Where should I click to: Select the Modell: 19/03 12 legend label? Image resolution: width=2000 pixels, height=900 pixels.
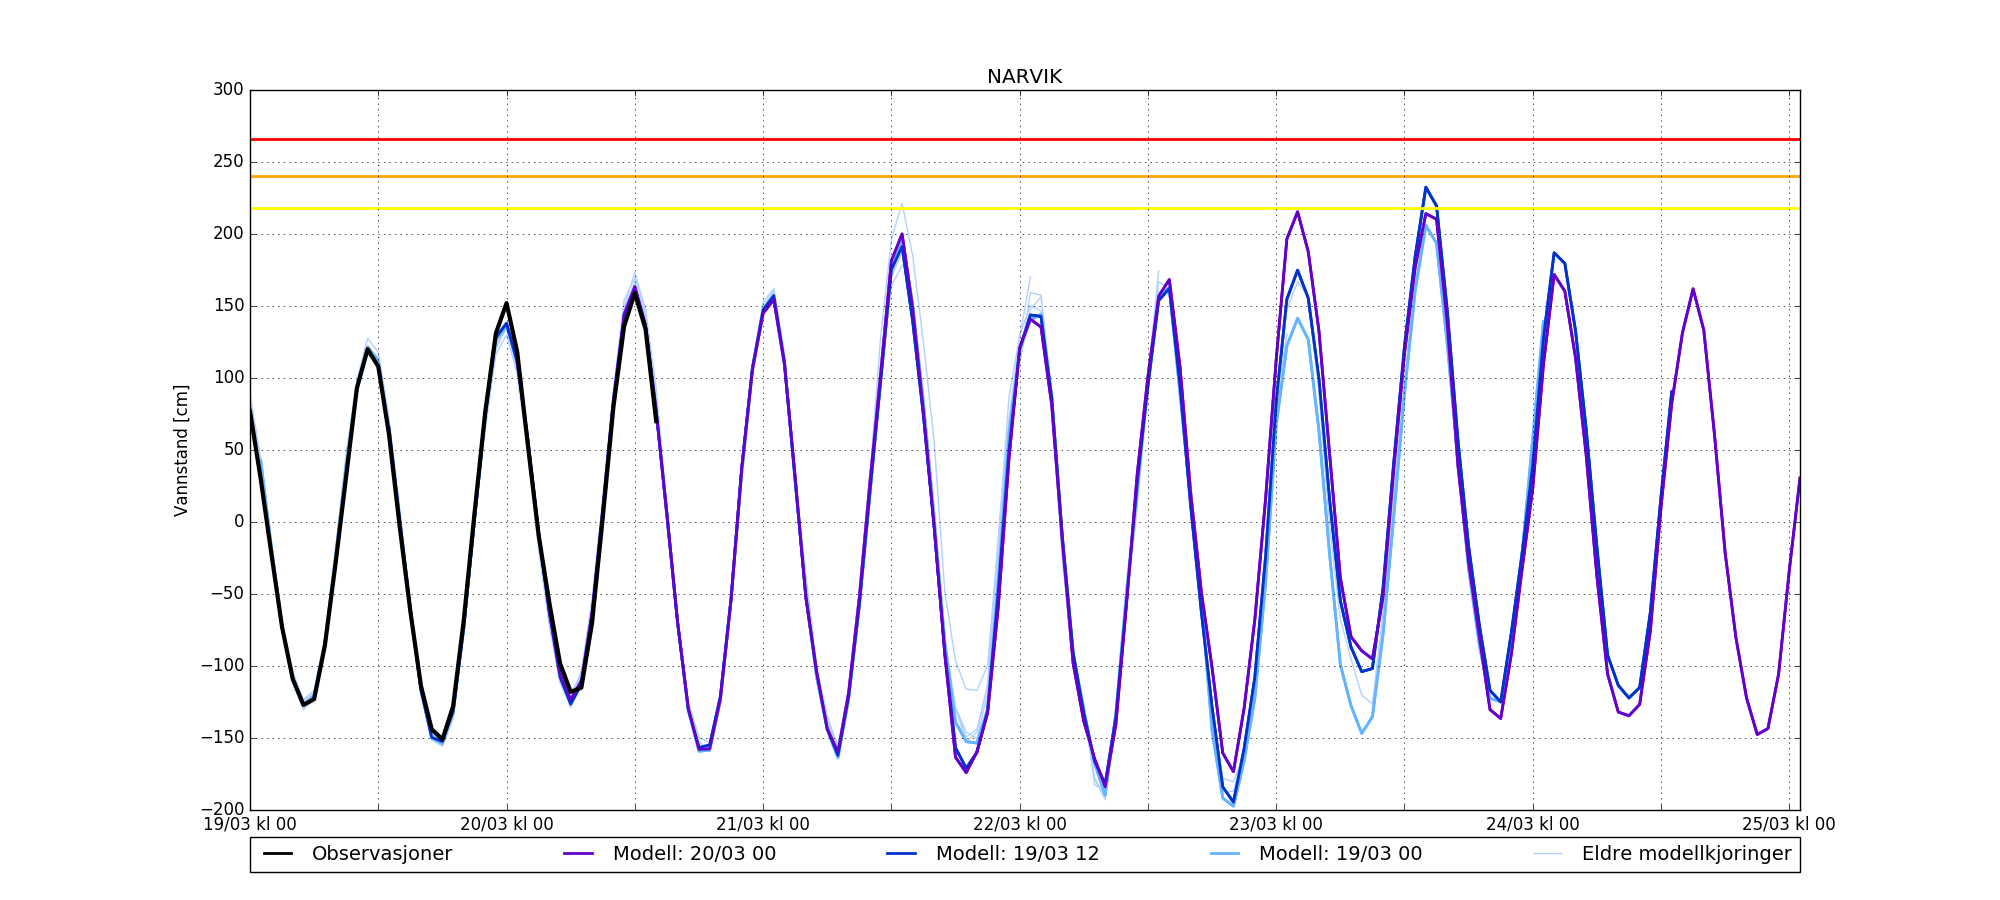1017,854
